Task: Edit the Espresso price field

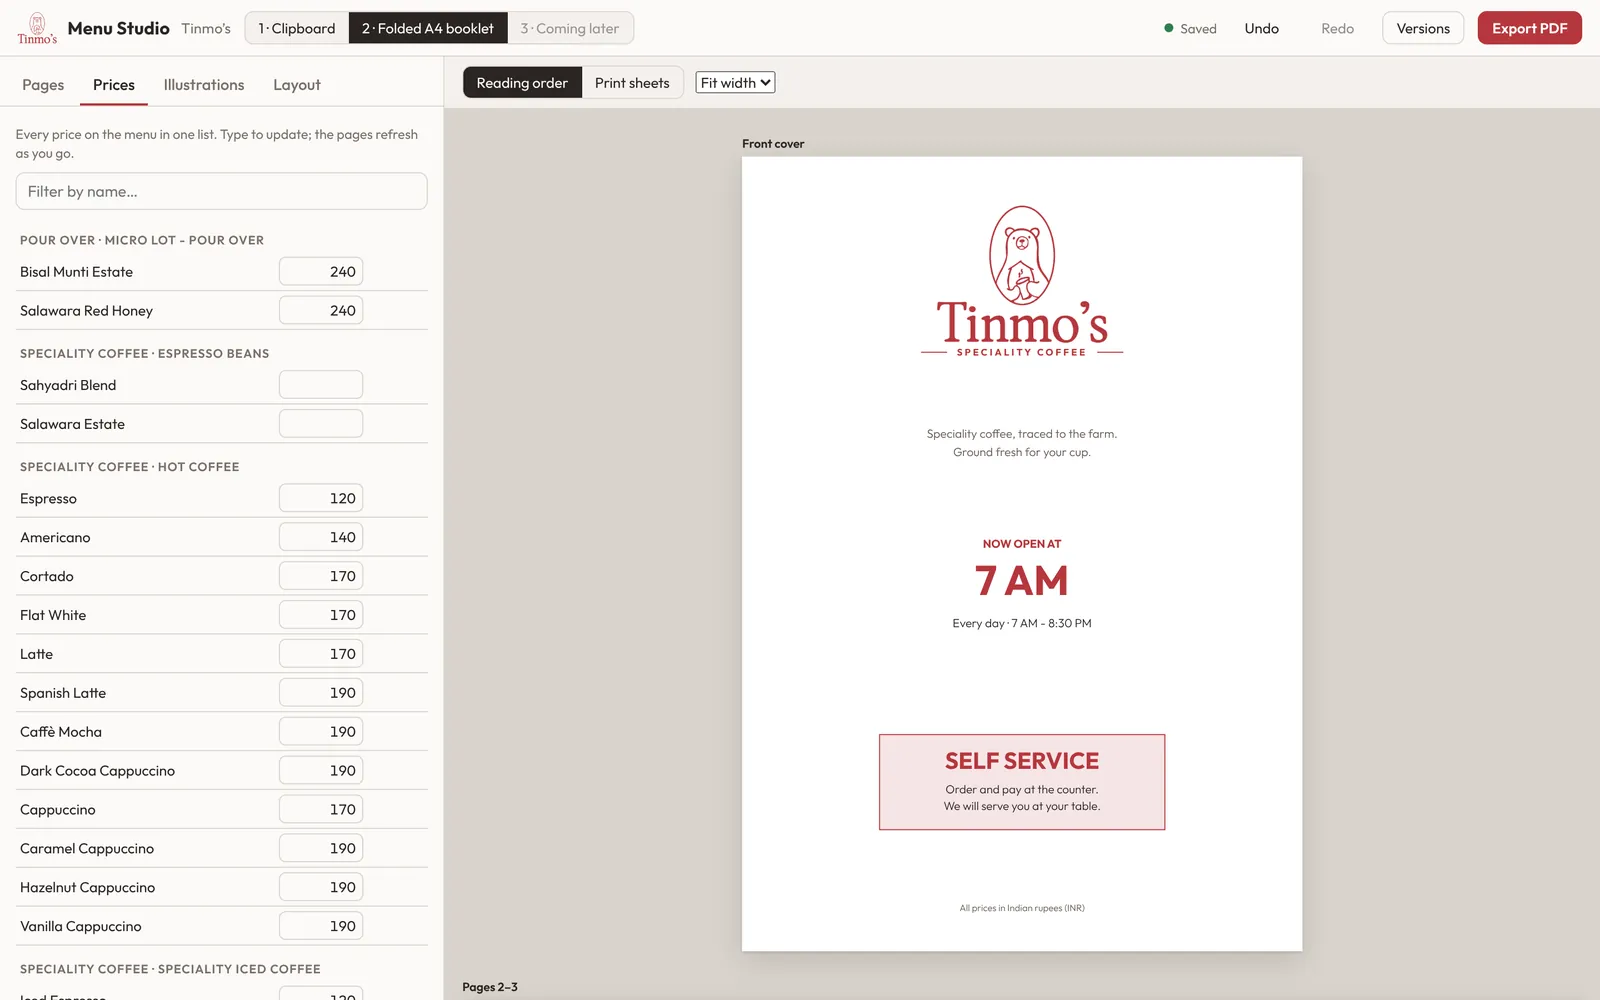Action: [x=321, y=498]
